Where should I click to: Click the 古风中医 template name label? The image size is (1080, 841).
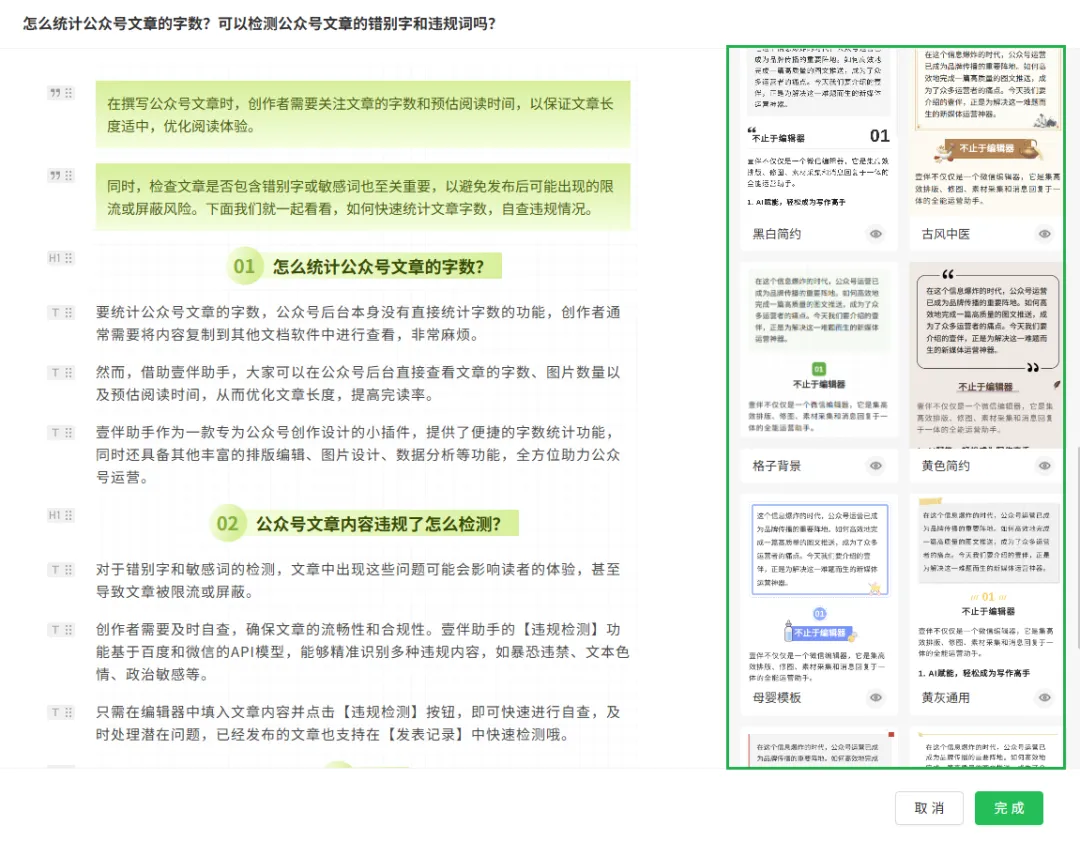(946, 234)
